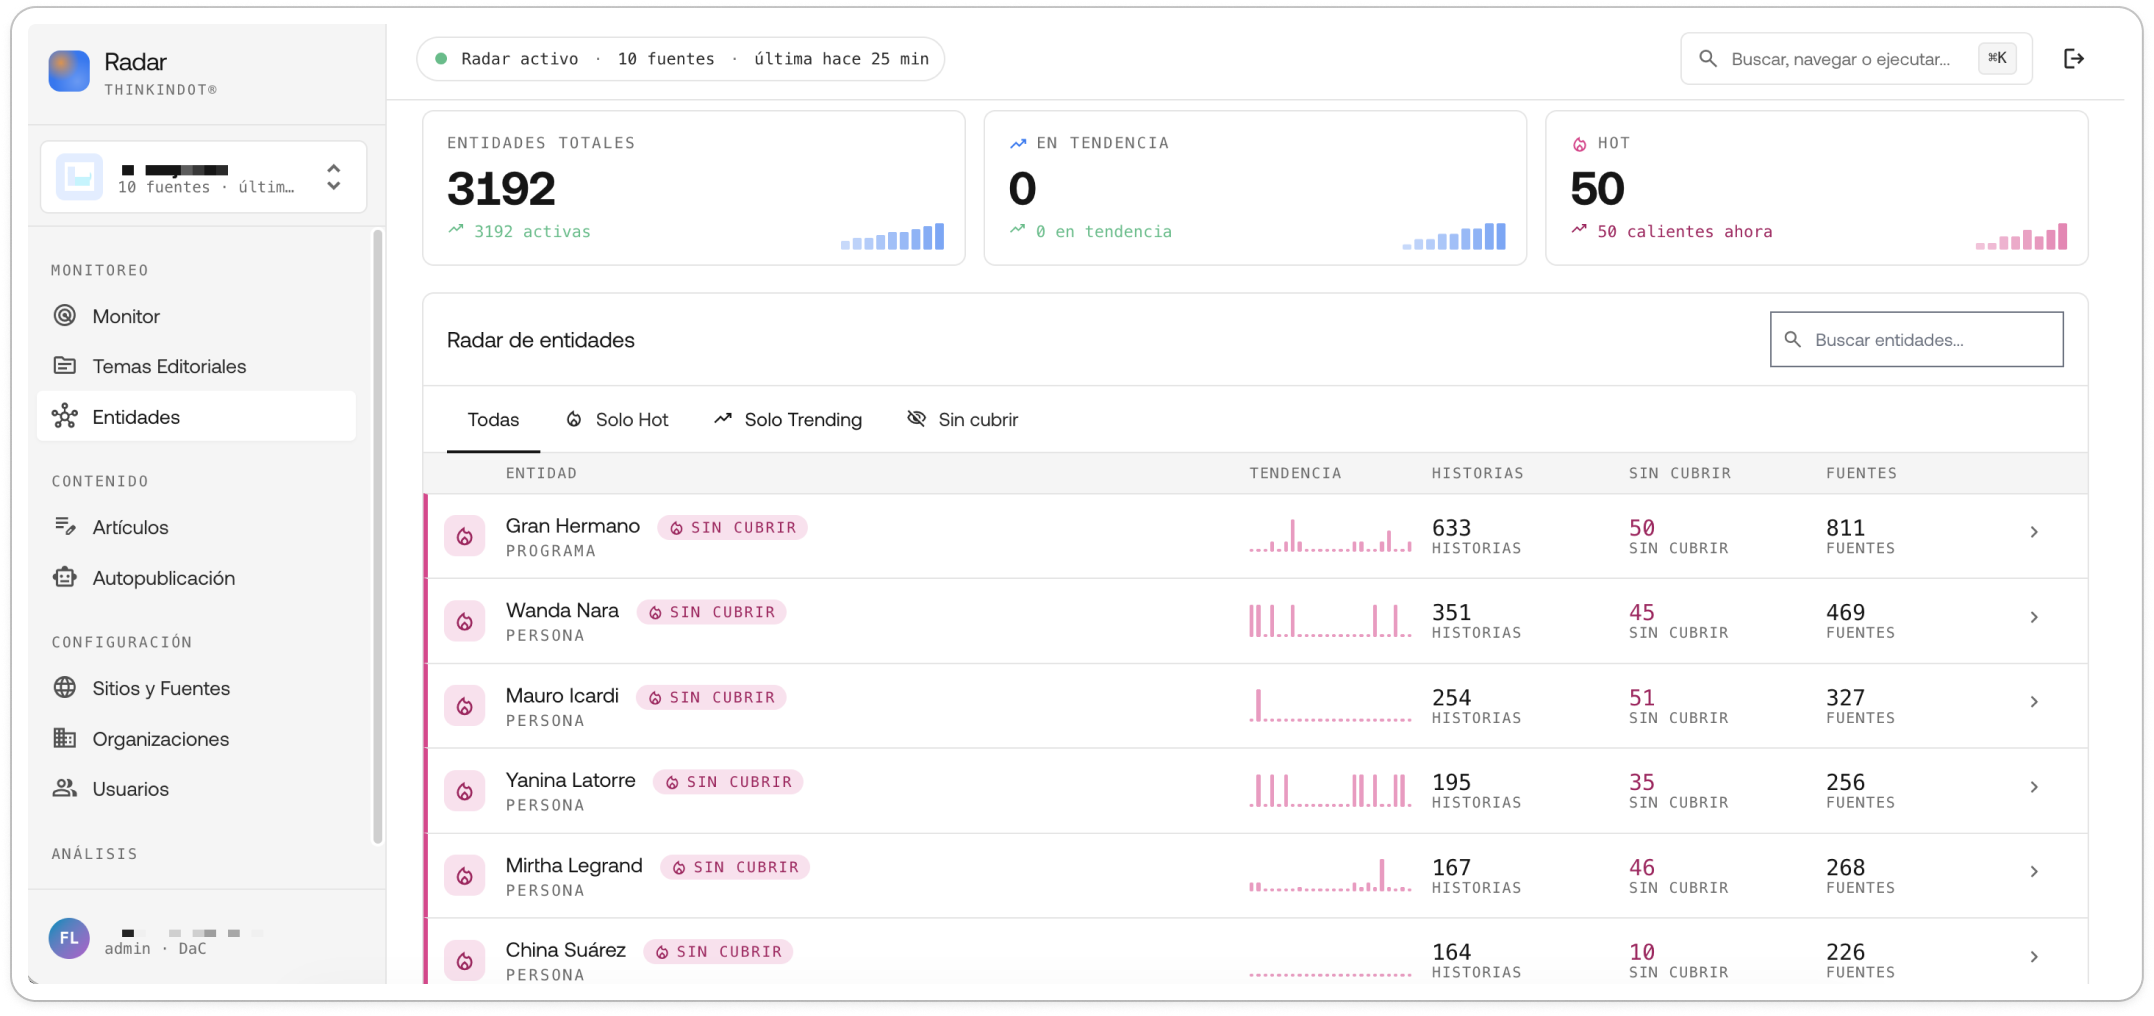
Task: Click the flame icon on Mirtha Legrand row
Action: [465, 877]
